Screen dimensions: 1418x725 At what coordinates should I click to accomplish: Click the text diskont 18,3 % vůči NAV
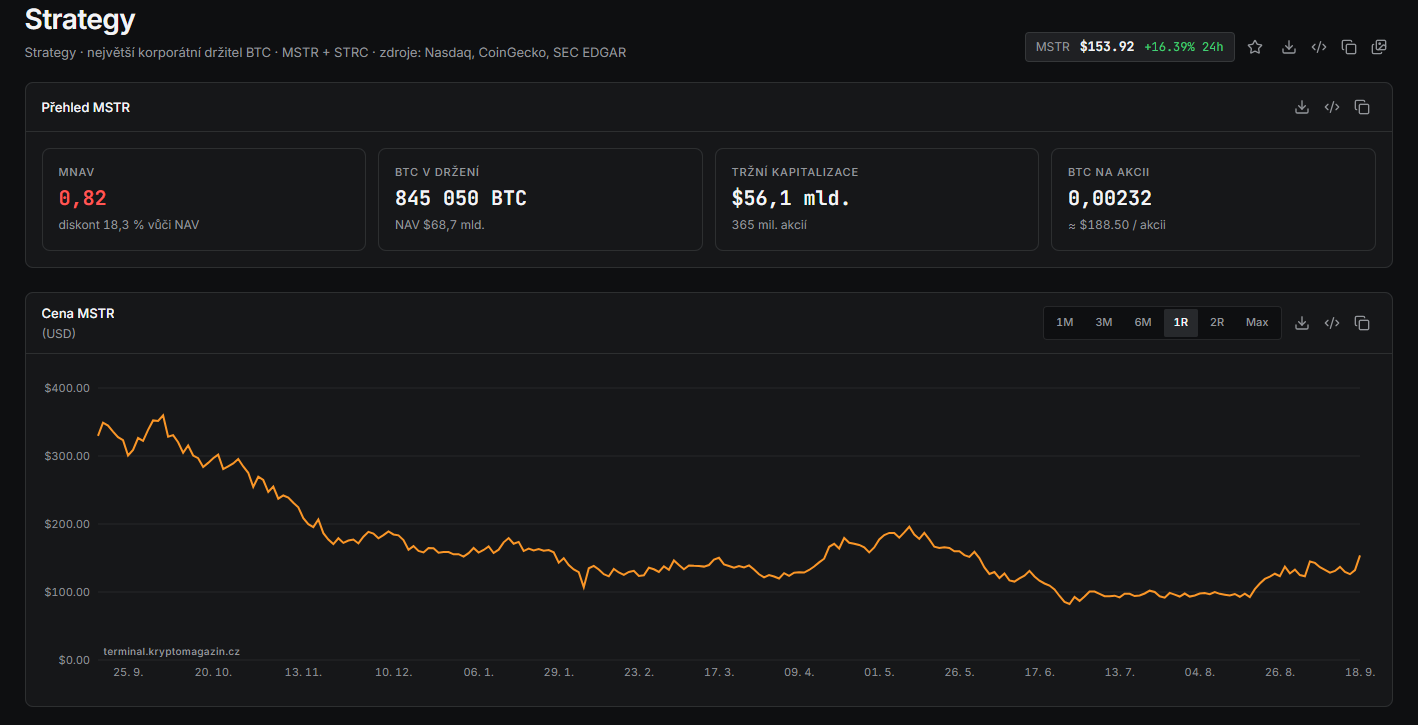point(129,225)
